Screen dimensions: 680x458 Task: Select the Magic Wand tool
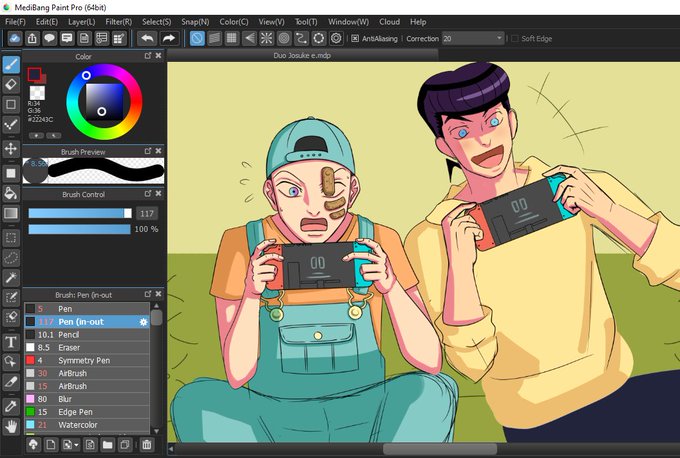point(11,278)
